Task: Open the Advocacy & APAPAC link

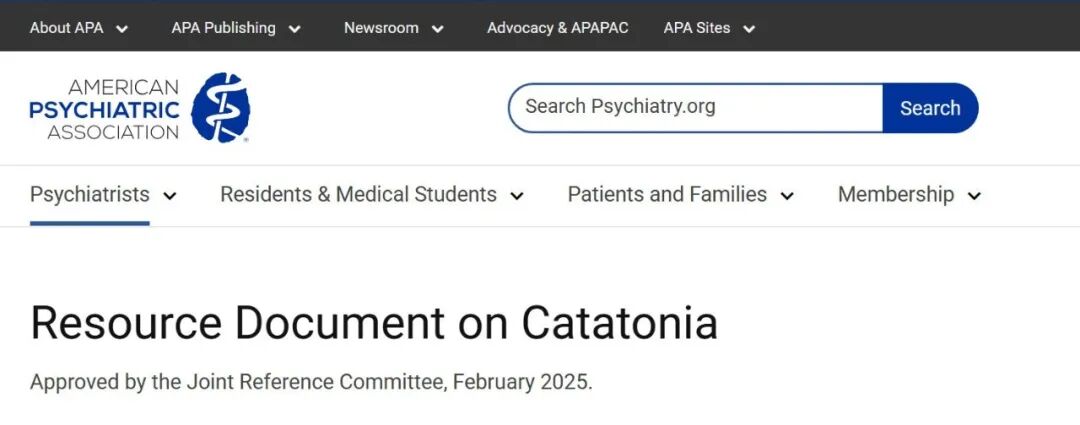Action: click(557, 28)
